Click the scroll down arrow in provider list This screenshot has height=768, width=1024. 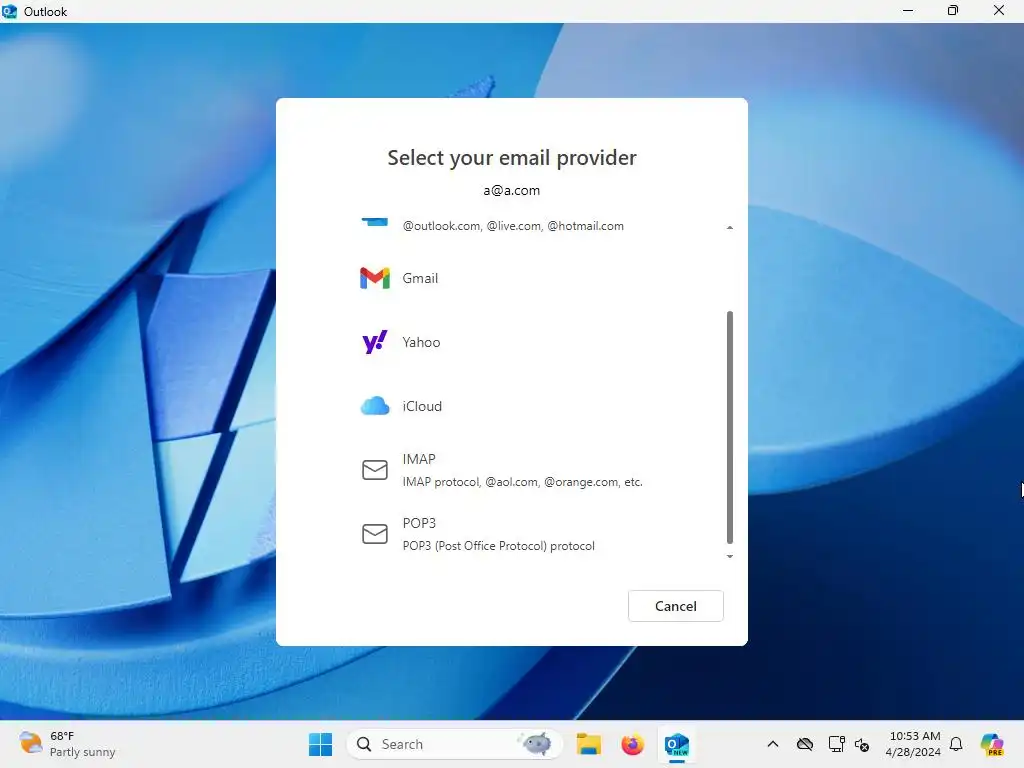point(729,556)
